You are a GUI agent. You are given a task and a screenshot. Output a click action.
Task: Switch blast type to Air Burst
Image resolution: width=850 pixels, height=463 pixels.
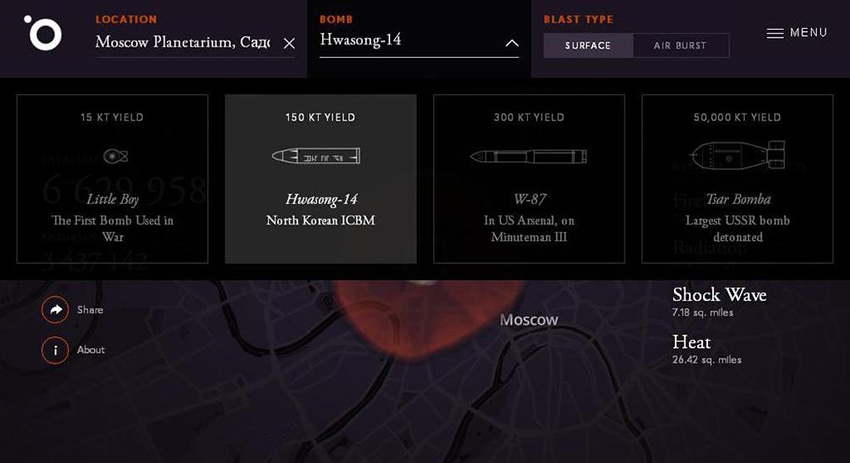pos(680,46)
